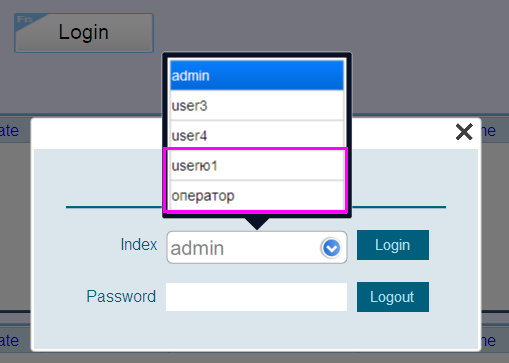Close the login dialog with the X
The image size is (509, 363).
(x=464, y=132)
